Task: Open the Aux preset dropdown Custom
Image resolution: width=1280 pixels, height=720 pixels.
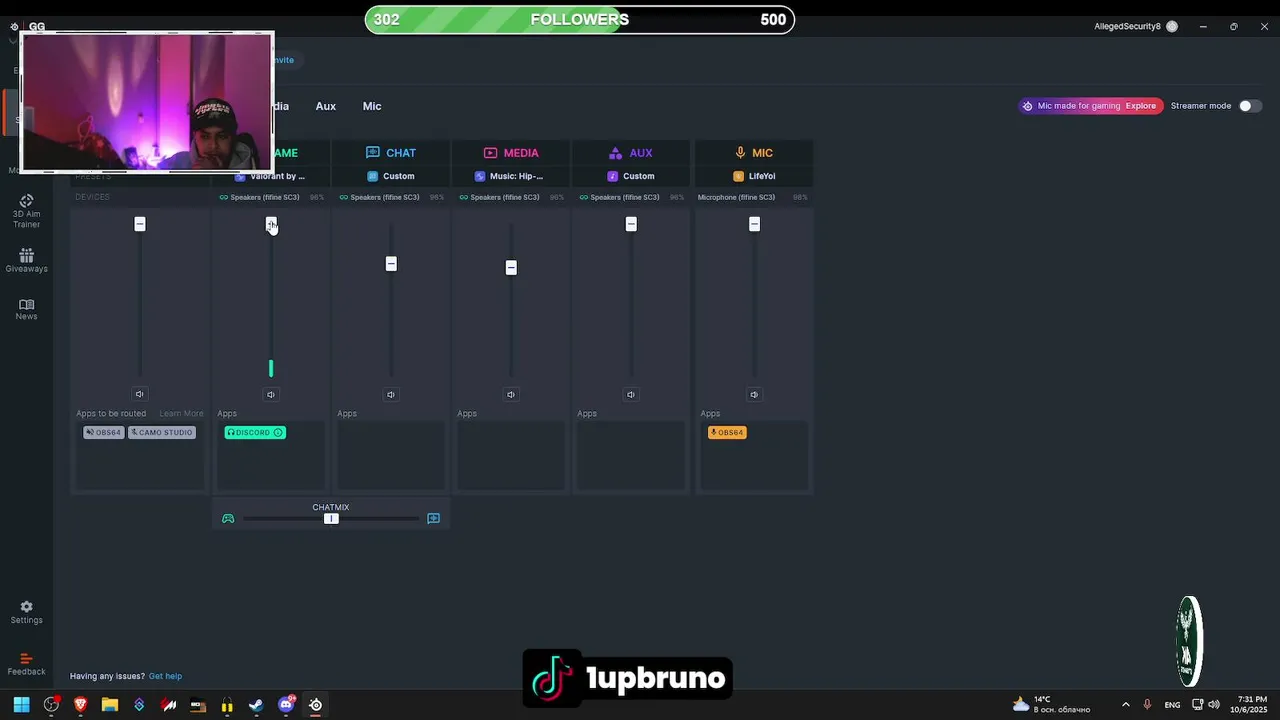Action: coord(631,176)
